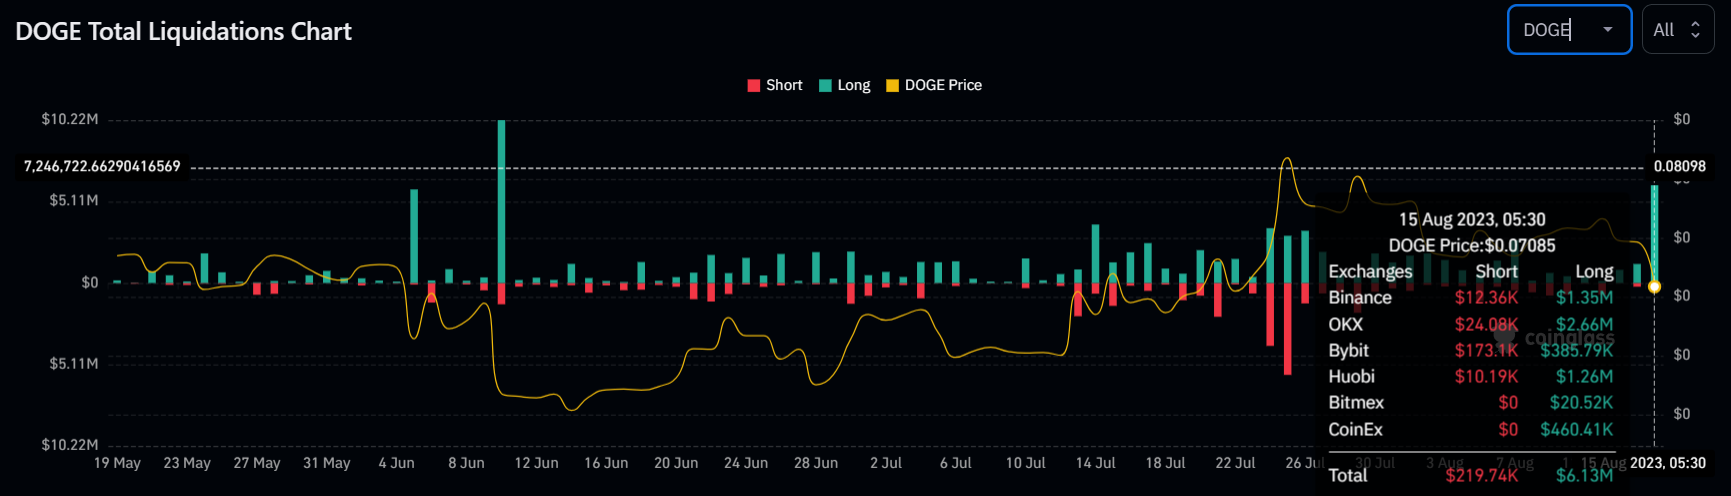Click the yellow price marker dot at 15 Aug
The height and width of the screenshot is (496, 1731).
tap(1654, 287)
